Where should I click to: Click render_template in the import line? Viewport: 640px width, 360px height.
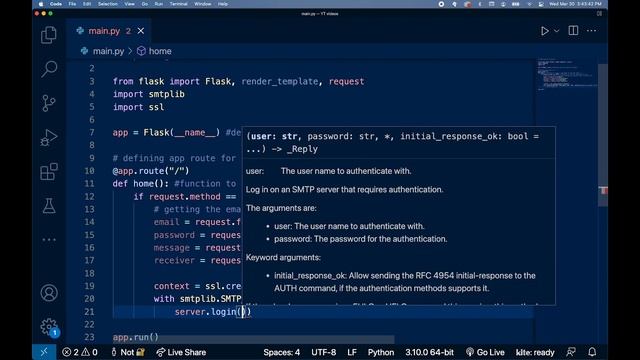280,81
